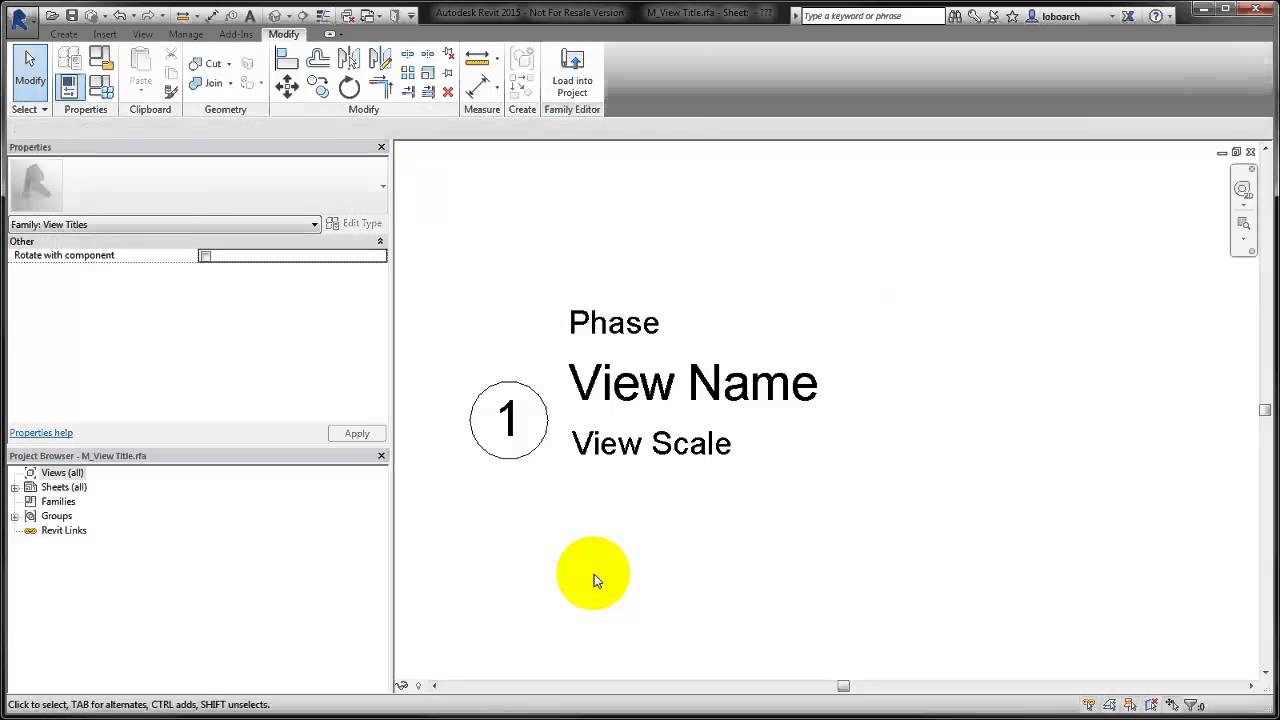Screen dimensions: 1280x720
Task: Switch to the Insert ribbon tab
Action: (105, 34)
